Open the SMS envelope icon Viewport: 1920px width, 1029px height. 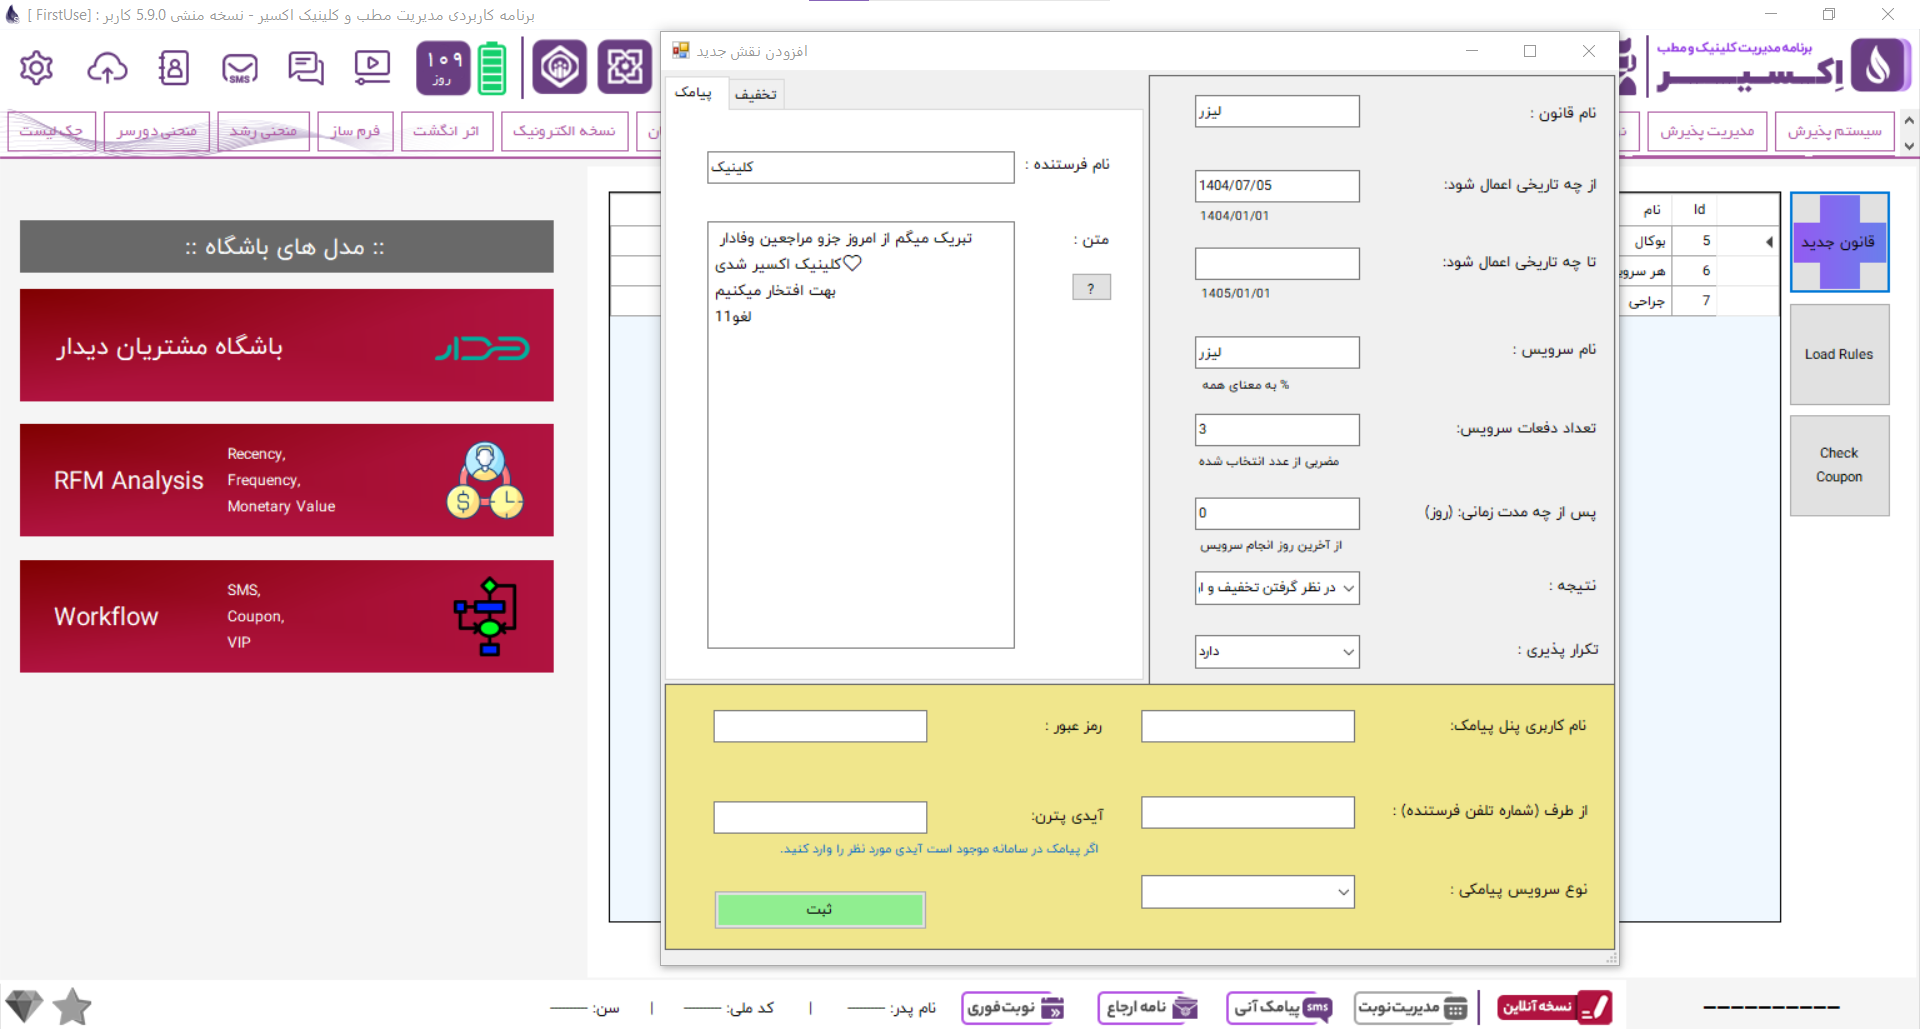[x=240, y=68]
